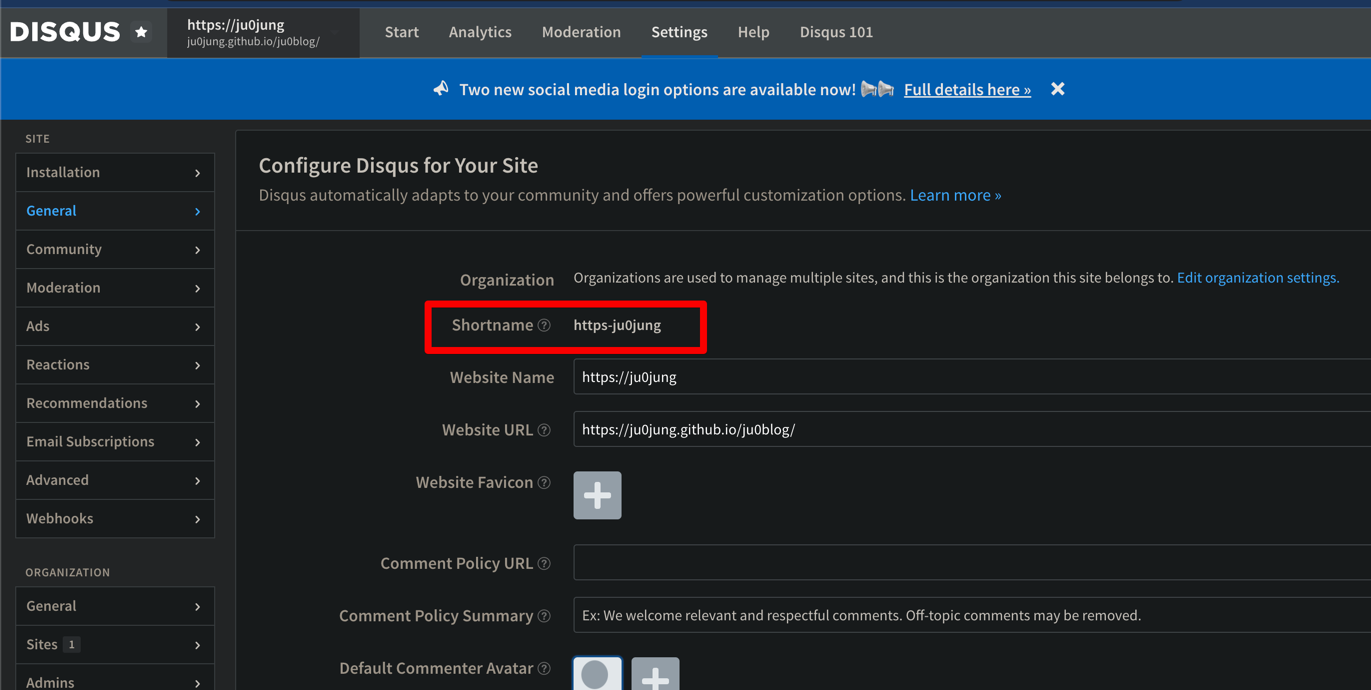Open the Webhooks sidebar item

[114, 518]
